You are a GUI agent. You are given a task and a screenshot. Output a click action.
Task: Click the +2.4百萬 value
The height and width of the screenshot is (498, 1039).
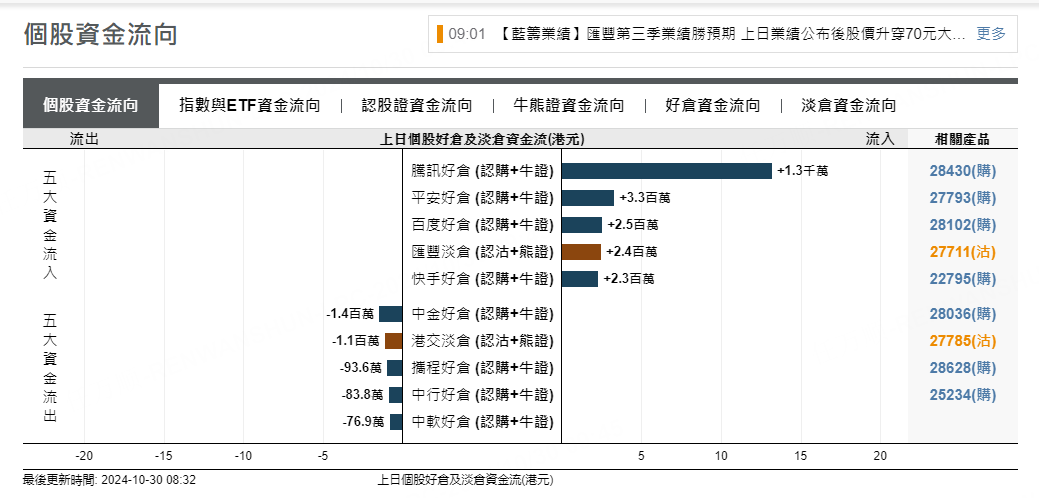(631, 252)
